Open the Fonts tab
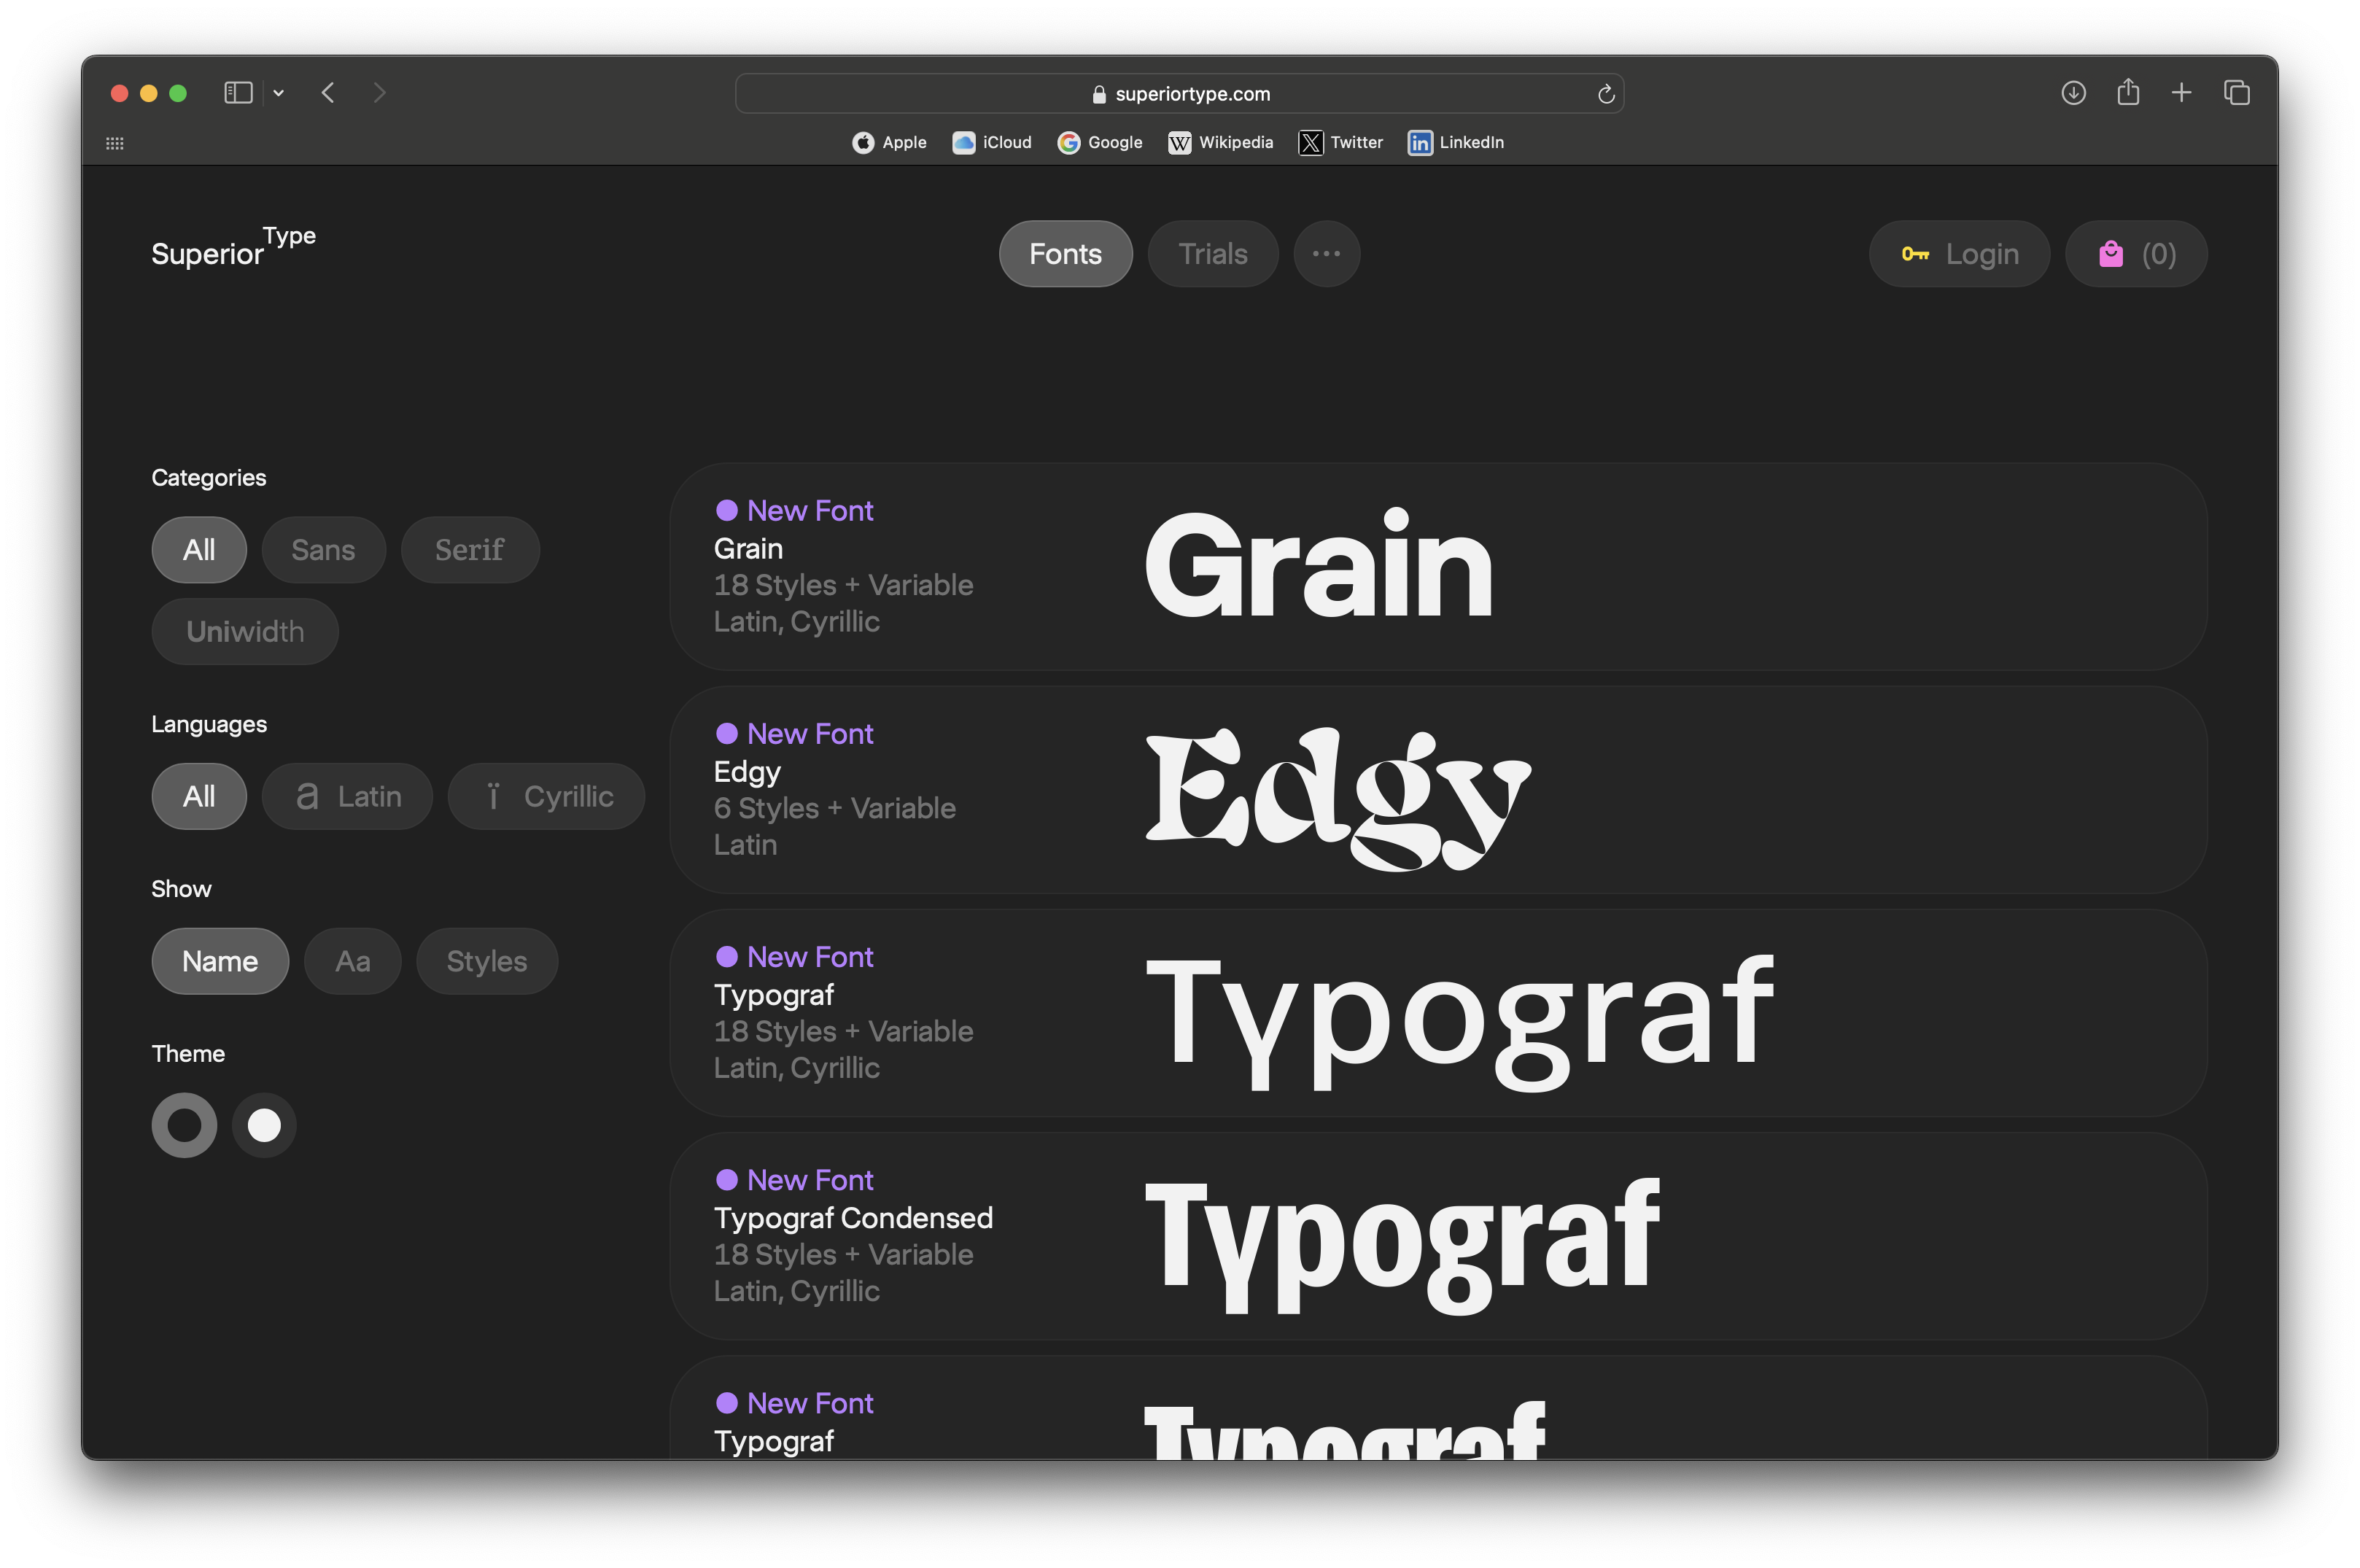The width and height of the screenshot is (2360, 1568). point(1065,254)
